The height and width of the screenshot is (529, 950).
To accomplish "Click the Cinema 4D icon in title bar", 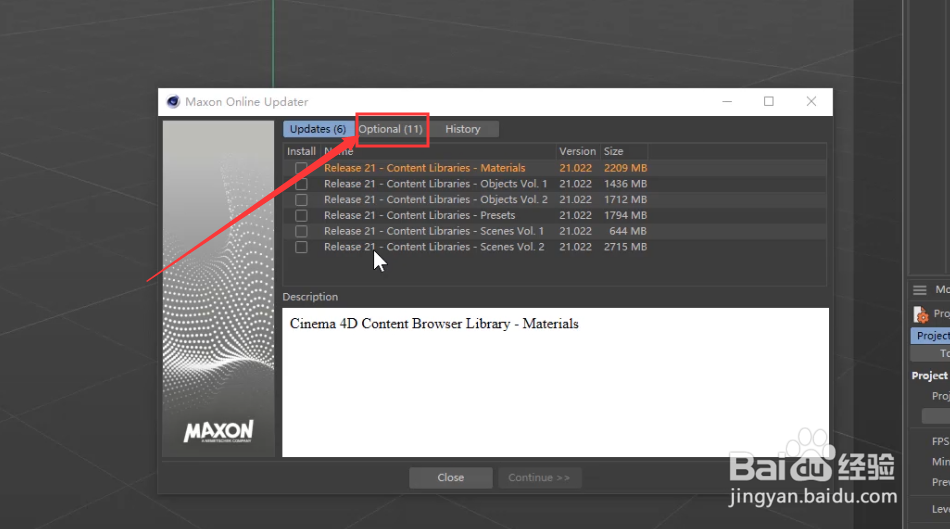I will (173, 102).
